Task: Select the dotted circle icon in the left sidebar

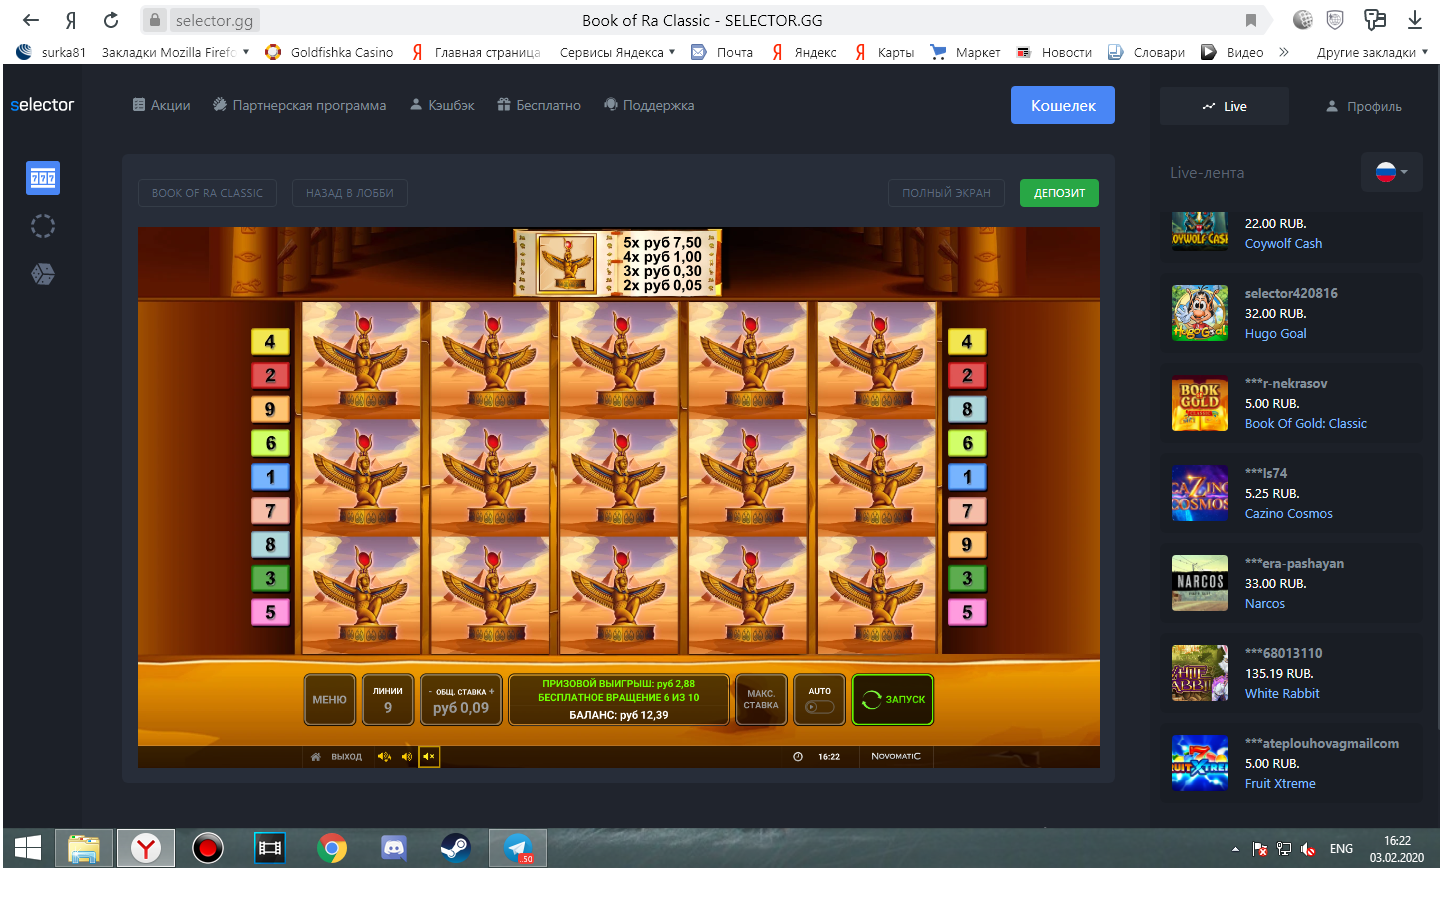Action: click(x=43, y=226)
